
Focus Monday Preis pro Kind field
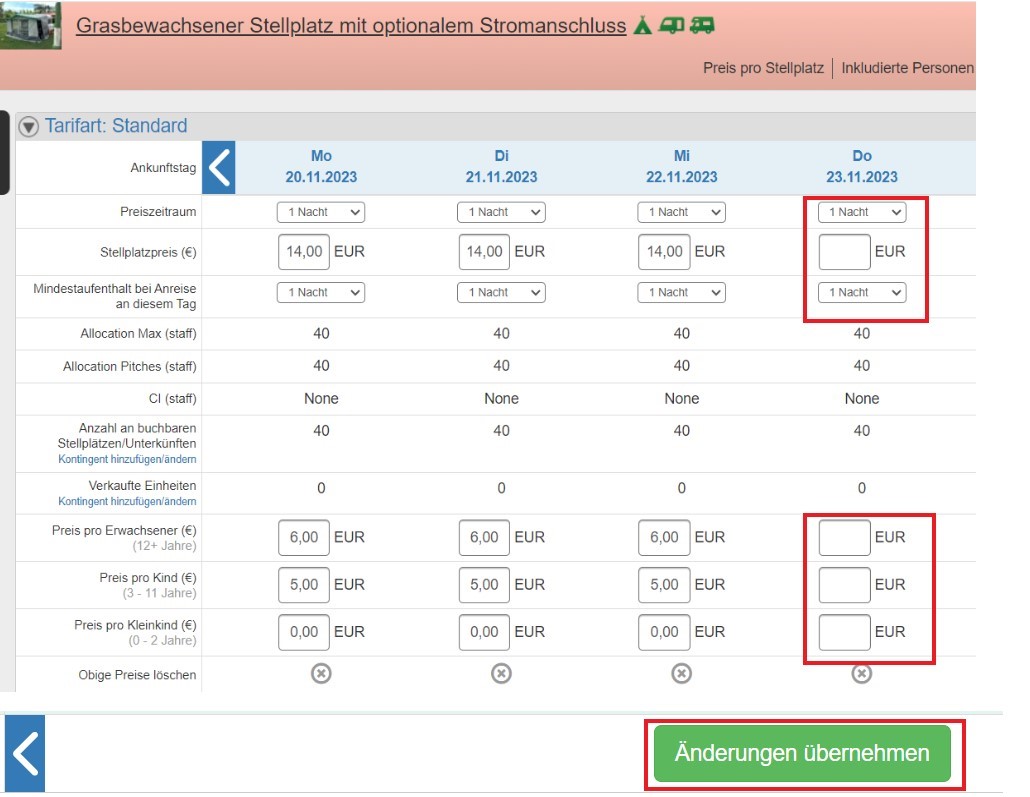click(303, 585)
